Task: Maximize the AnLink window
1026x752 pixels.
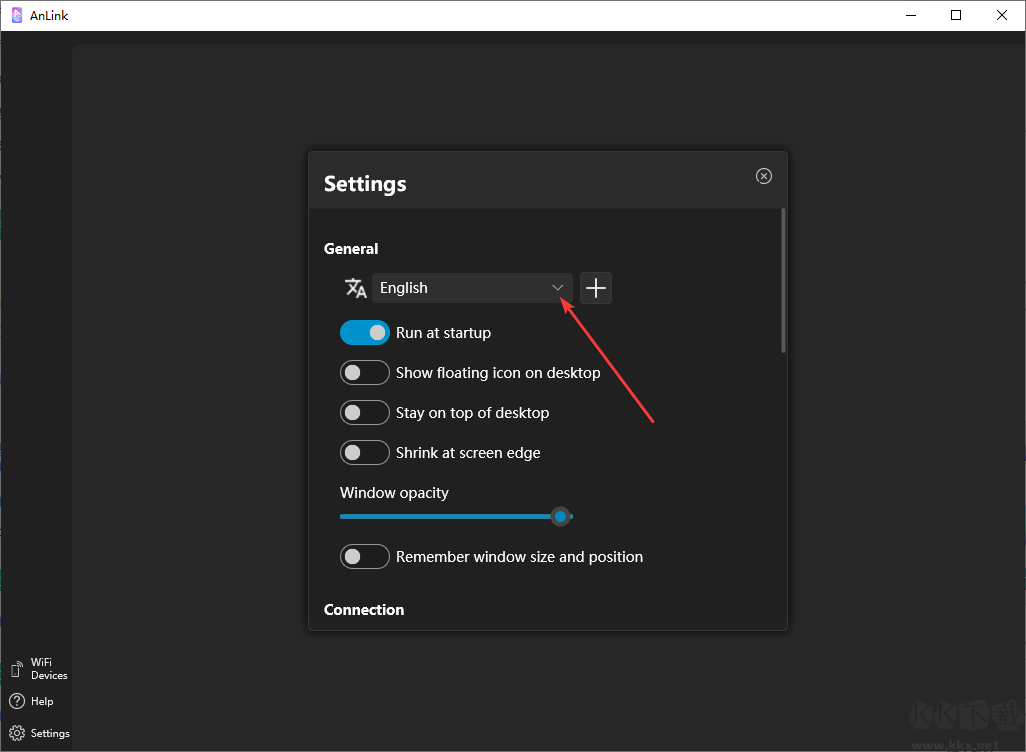Action: (956, 15)
